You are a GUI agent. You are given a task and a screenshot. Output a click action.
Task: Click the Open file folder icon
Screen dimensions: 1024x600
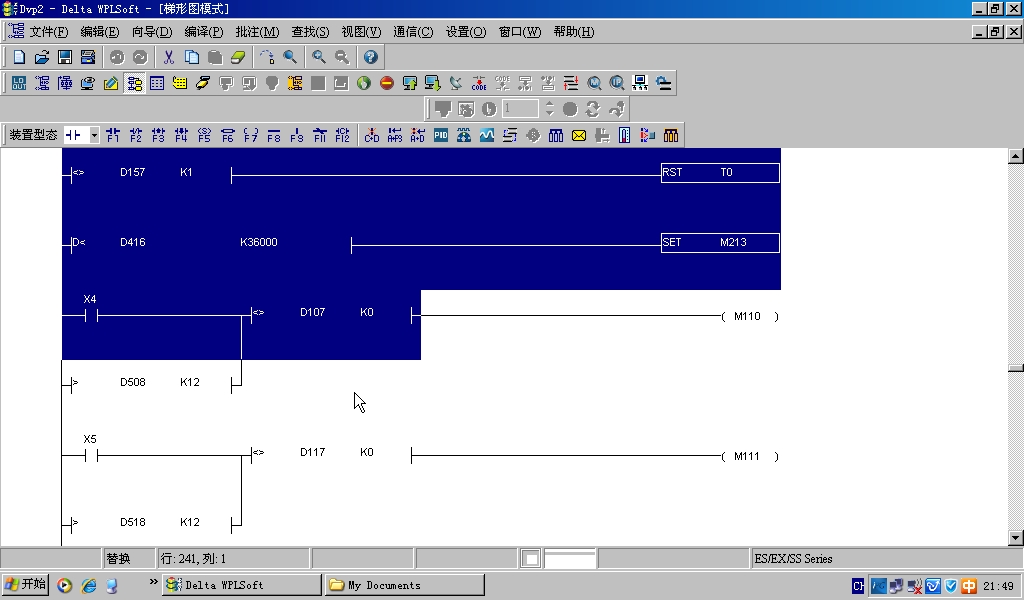[x=42, y=58]
